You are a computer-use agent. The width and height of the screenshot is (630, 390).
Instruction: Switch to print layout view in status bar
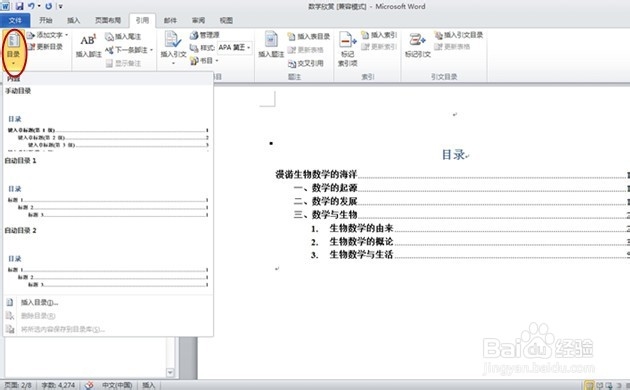tap(589, 385)
